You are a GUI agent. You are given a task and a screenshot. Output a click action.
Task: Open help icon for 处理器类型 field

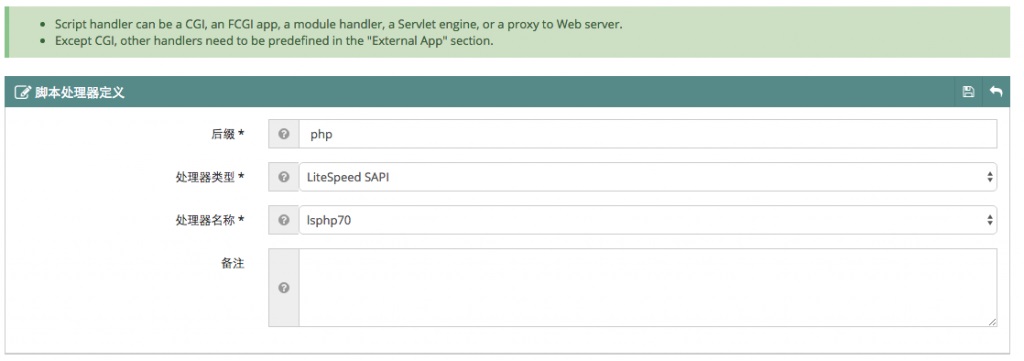(x=283, y=177)
